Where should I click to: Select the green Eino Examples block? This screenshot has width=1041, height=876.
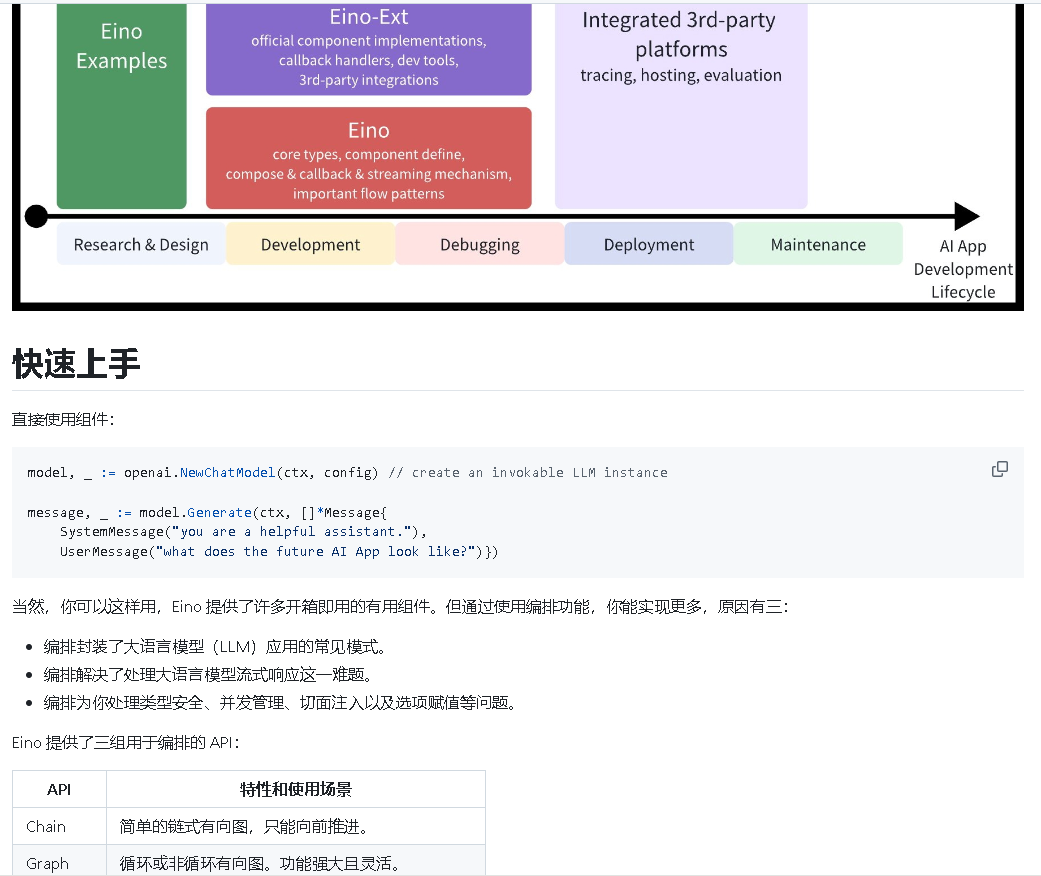pos(121,105)
